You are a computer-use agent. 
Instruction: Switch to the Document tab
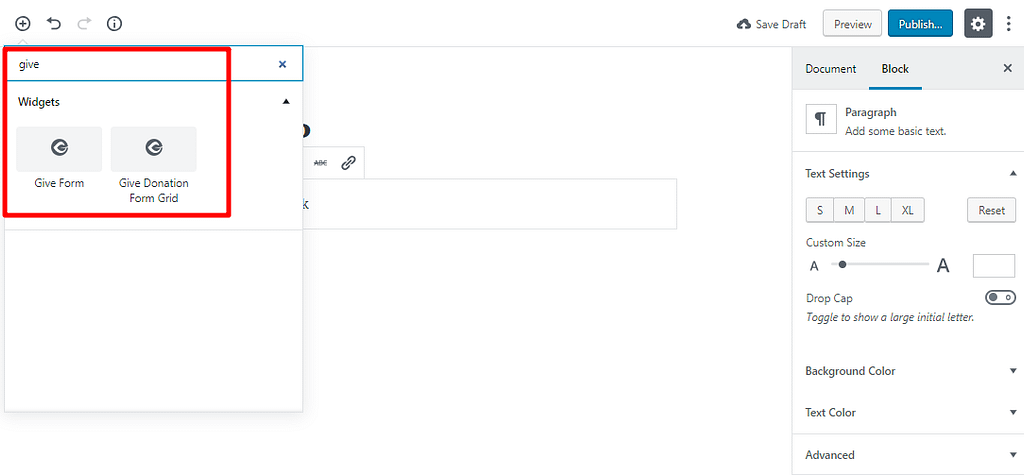[830, 69]
